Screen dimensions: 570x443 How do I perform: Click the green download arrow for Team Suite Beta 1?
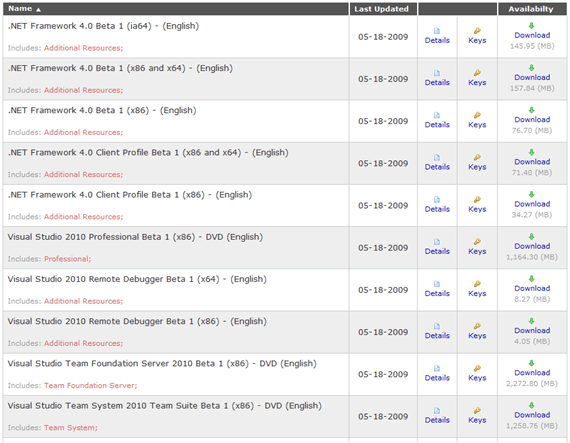click(x=531, y=405)
